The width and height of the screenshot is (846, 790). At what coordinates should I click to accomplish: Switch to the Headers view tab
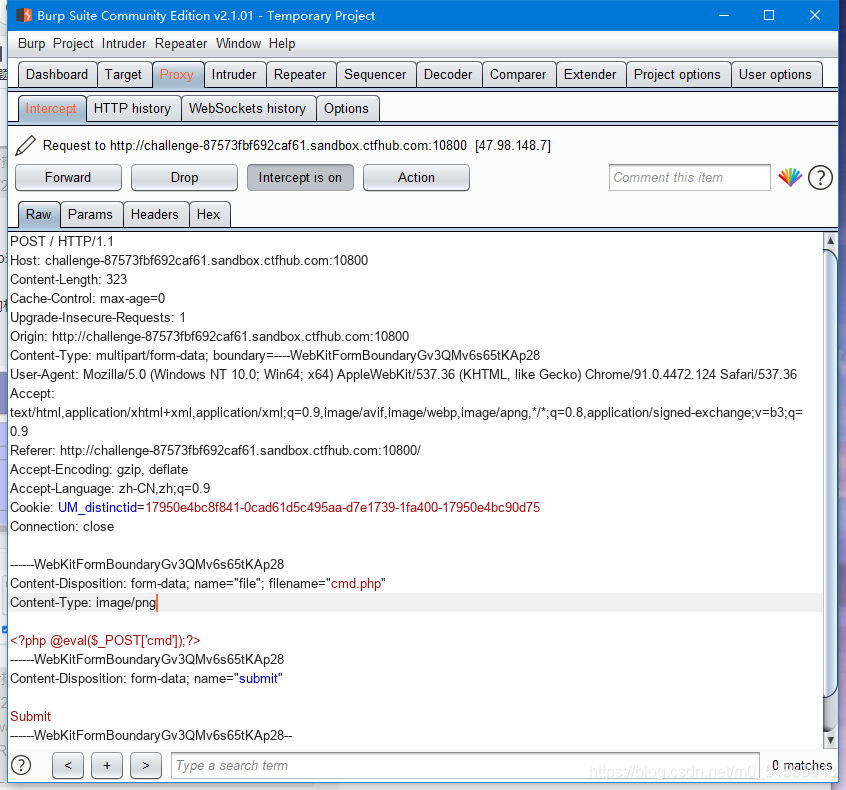click(x=155, y=215)
